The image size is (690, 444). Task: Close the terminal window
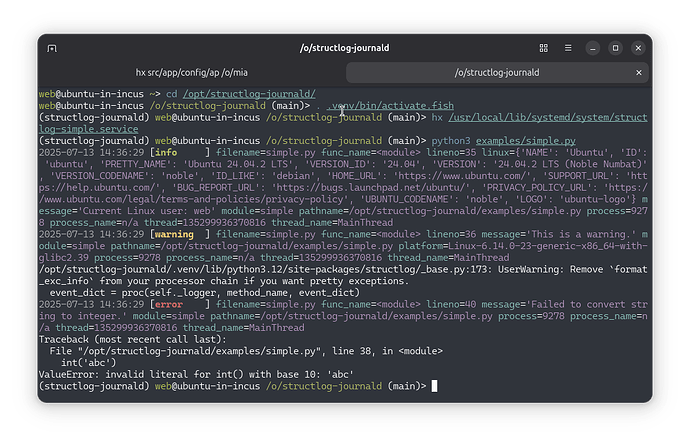pyautogui.click(x=639, y=48)
